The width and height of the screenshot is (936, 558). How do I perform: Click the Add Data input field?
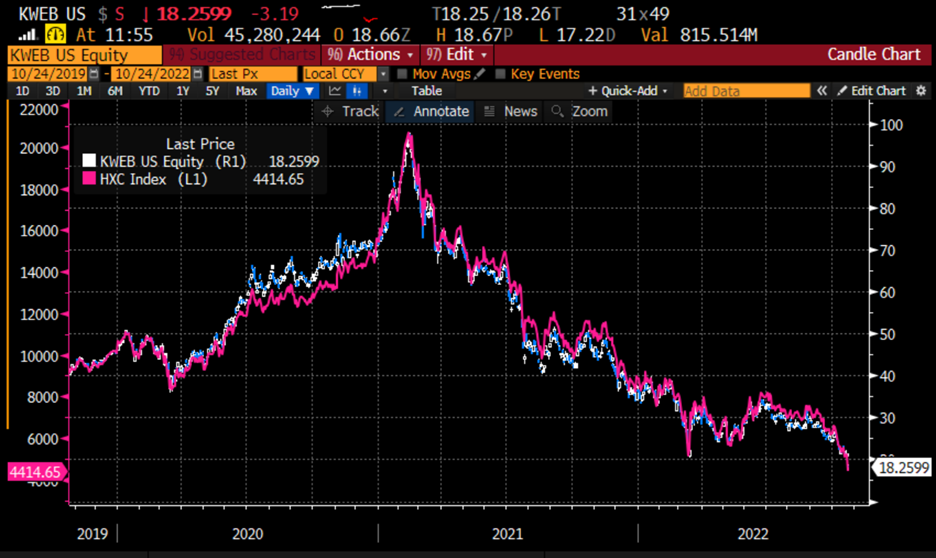click(747, 91)
